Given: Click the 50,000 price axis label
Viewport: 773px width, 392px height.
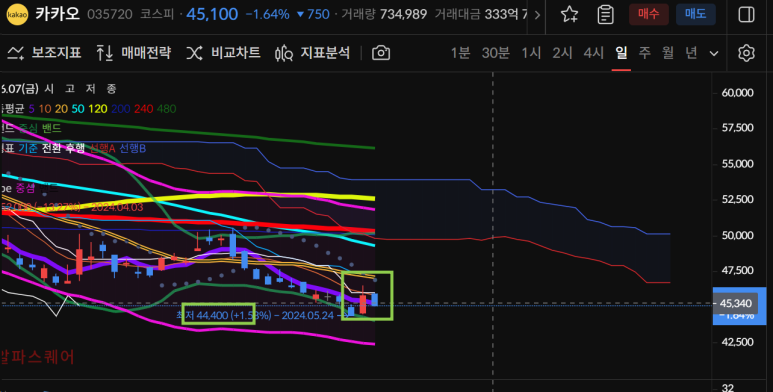Looking at the screenshot, I should pos(738,235).
